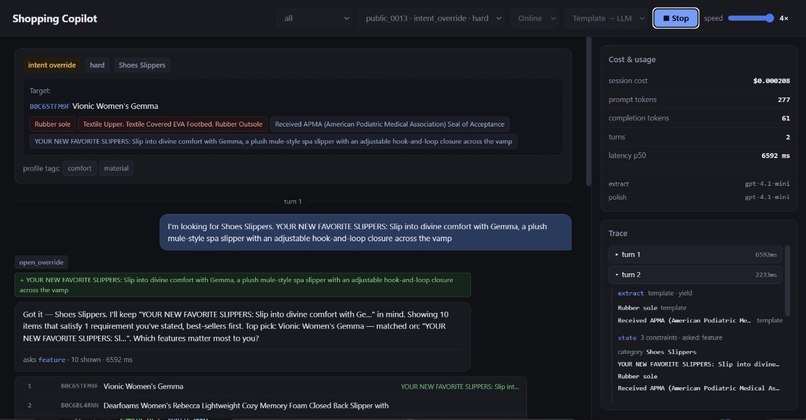Click the prompt tokens value 277
The height and width of the screenshot is (420, 806).
point(784,100)
